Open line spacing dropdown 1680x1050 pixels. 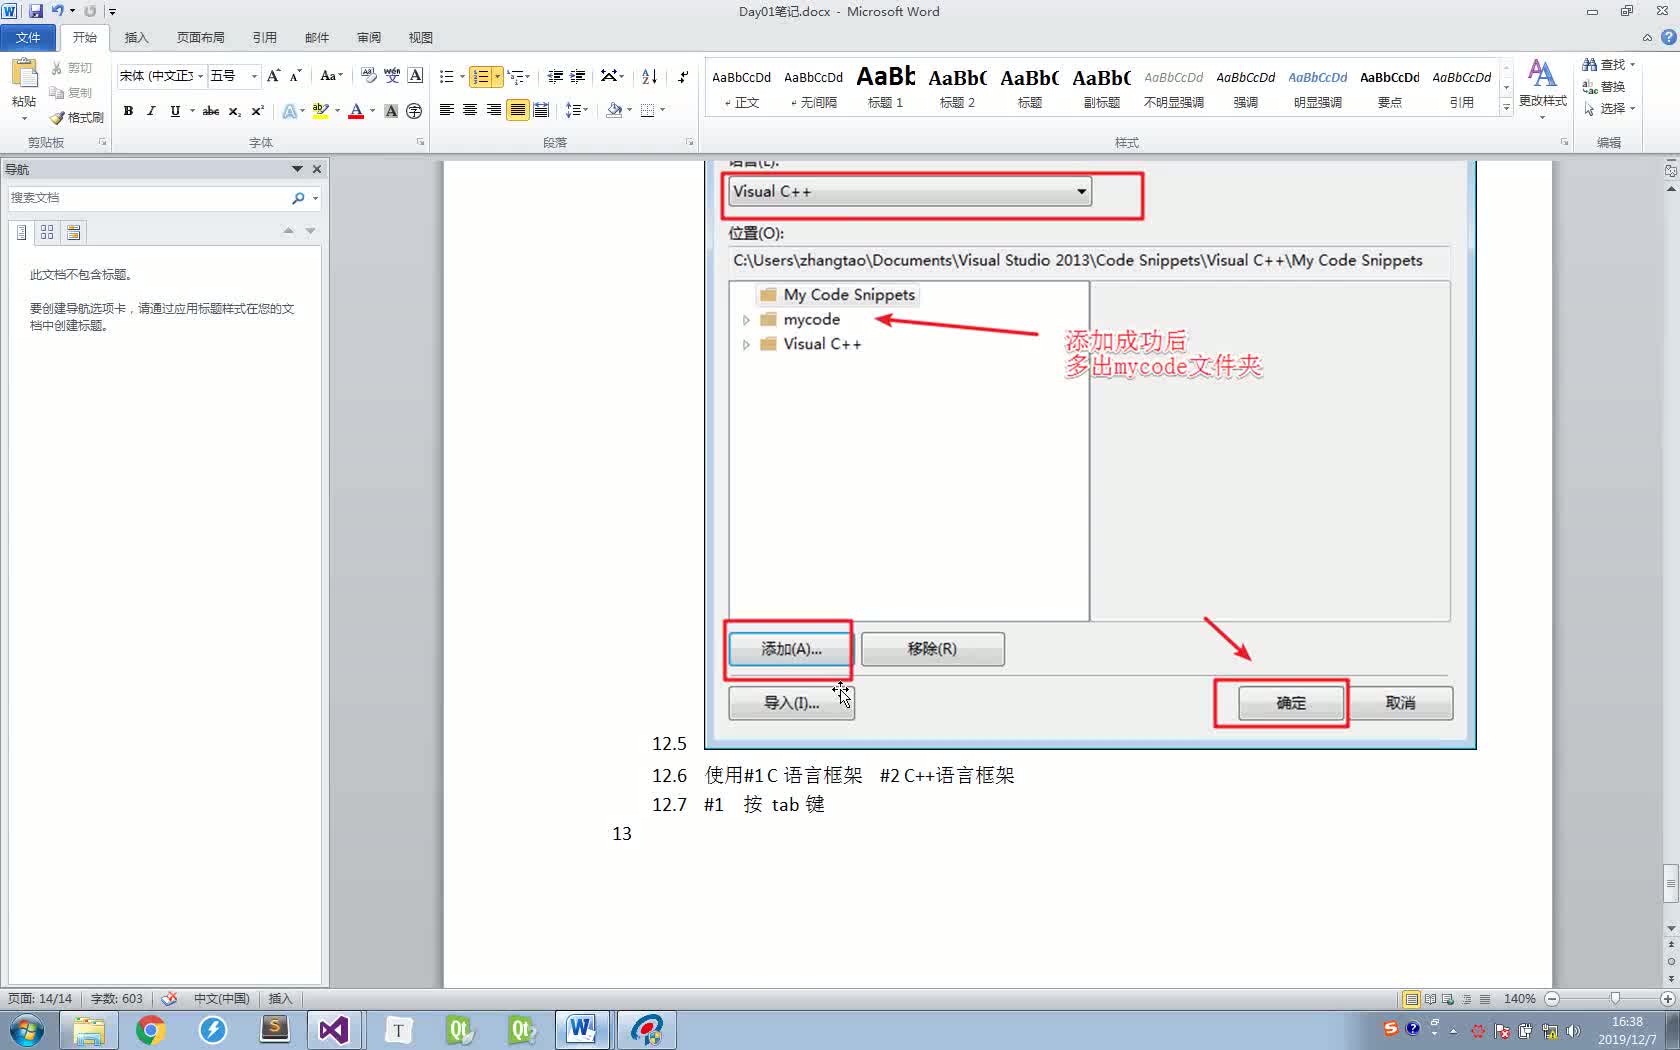click(577, 110)
